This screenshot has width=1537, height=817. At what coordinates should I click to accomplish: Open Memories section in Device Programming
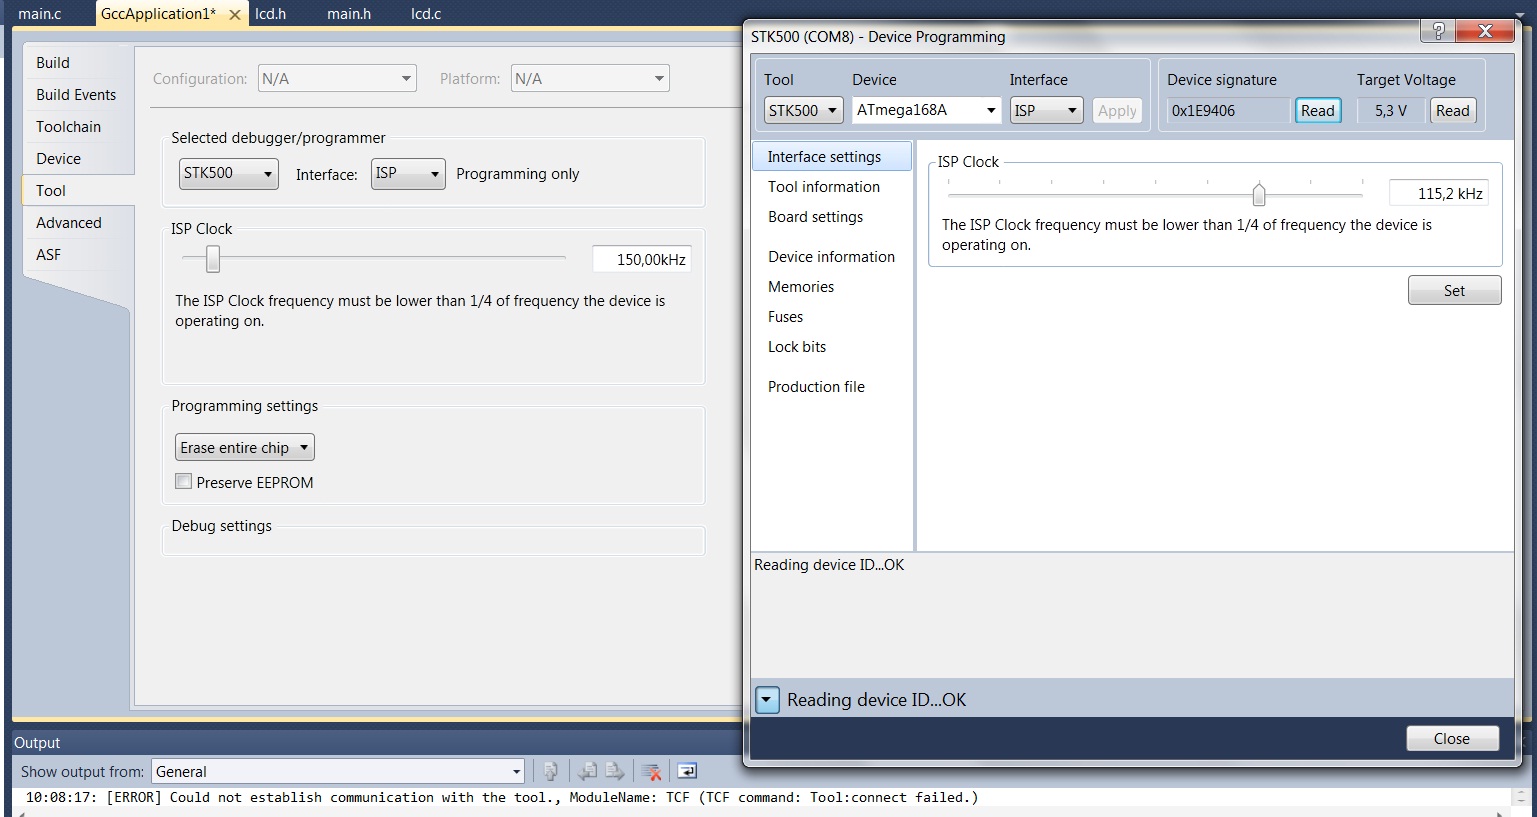[x=801, y=286]
